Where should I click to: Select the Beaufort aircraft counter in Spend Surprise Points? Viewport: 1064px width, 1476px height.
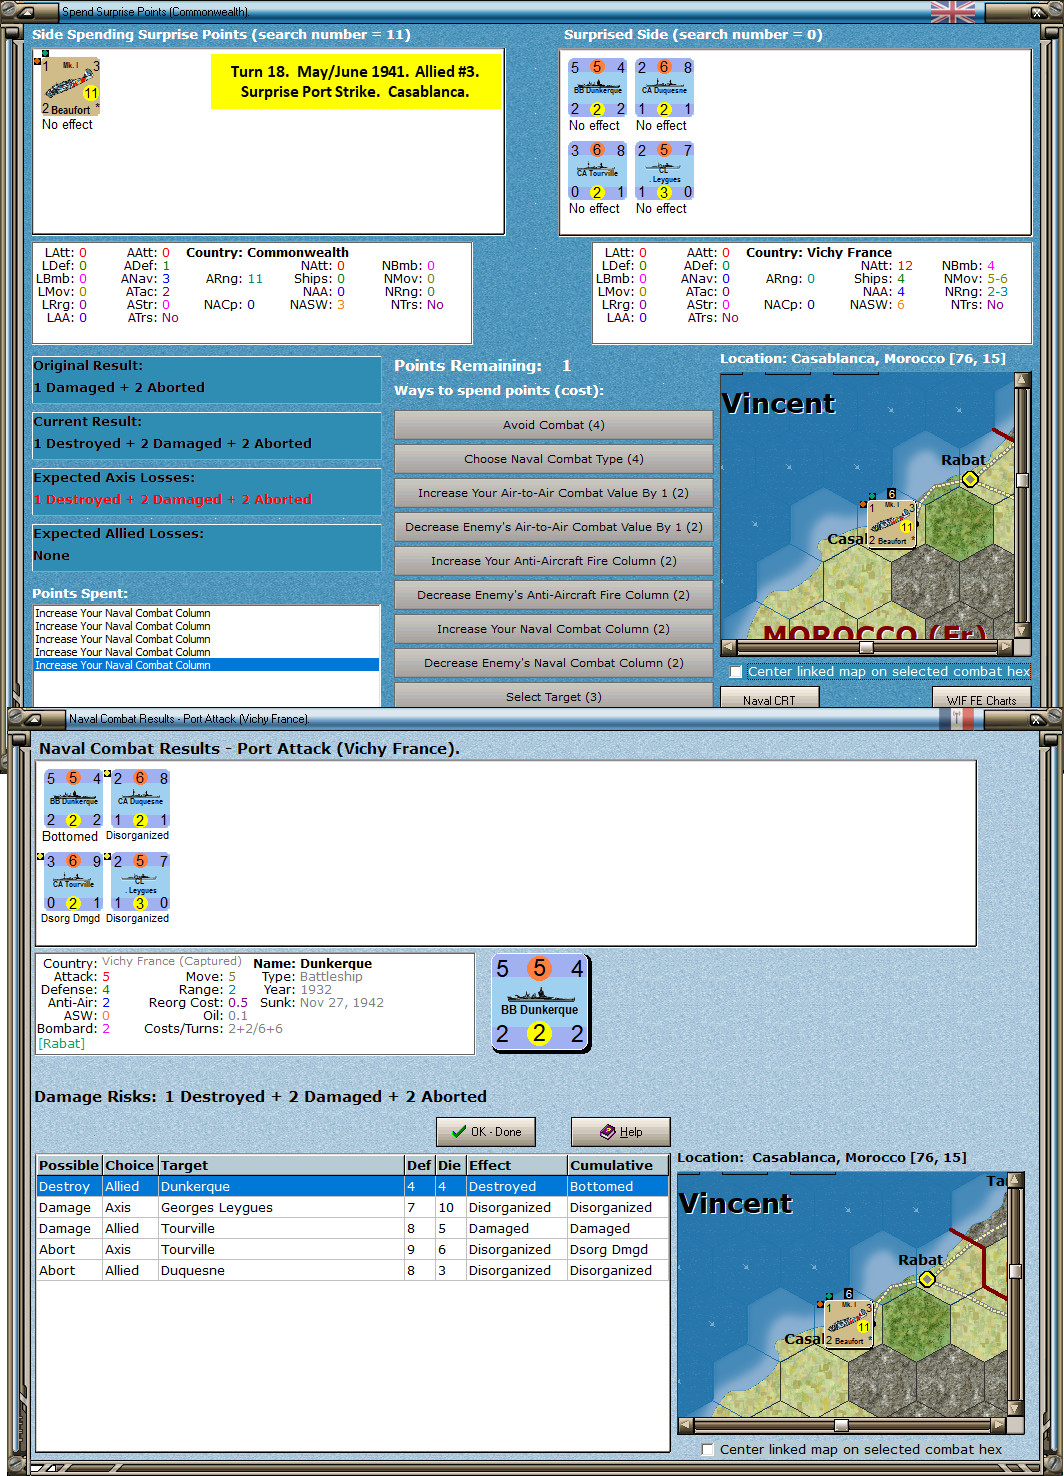point(70,88)
